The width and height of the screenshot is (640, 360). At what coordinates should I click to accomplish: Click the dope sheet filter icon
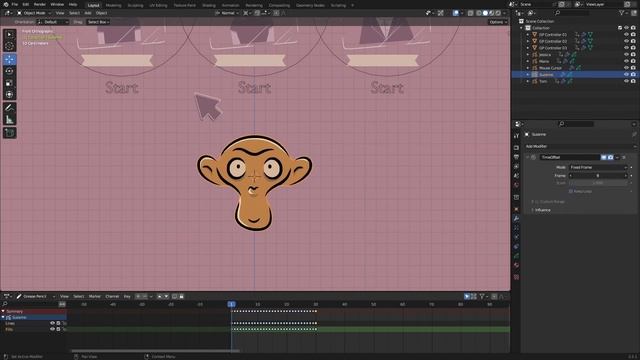[482, 296]
